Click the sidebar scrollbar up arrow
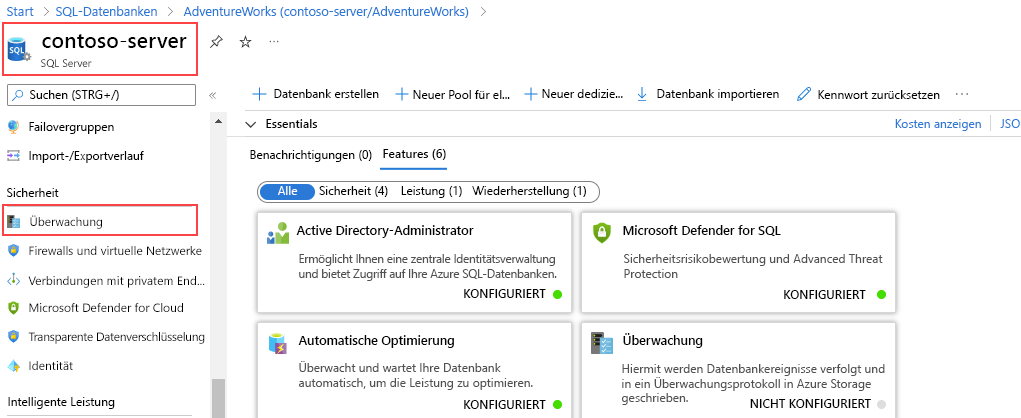The width and height of the screenshot is (1021, 418). point(218,122)
